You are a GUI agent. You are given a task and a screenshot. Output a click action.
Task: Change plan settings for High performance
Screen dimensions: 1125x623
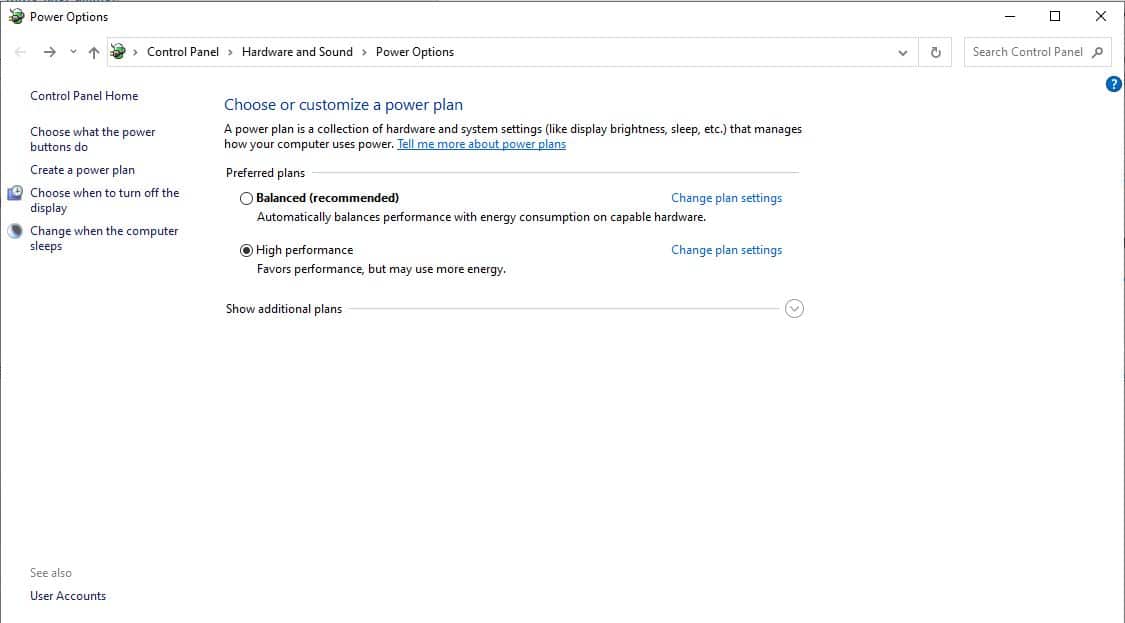(726, 250)
